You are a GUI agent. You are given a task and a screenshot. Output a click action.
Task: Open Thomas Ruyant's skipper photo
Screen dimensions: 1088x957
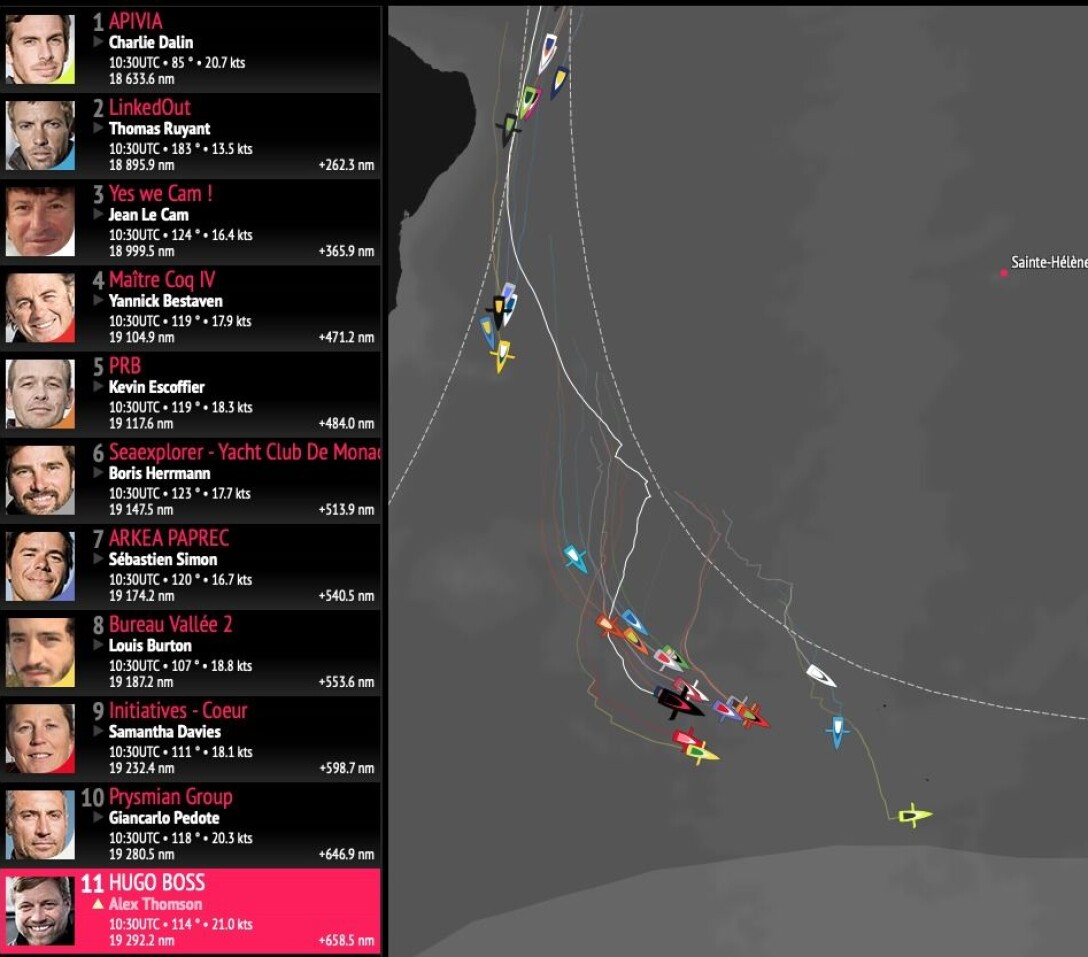pyautogui.click(x=40, y=136)
